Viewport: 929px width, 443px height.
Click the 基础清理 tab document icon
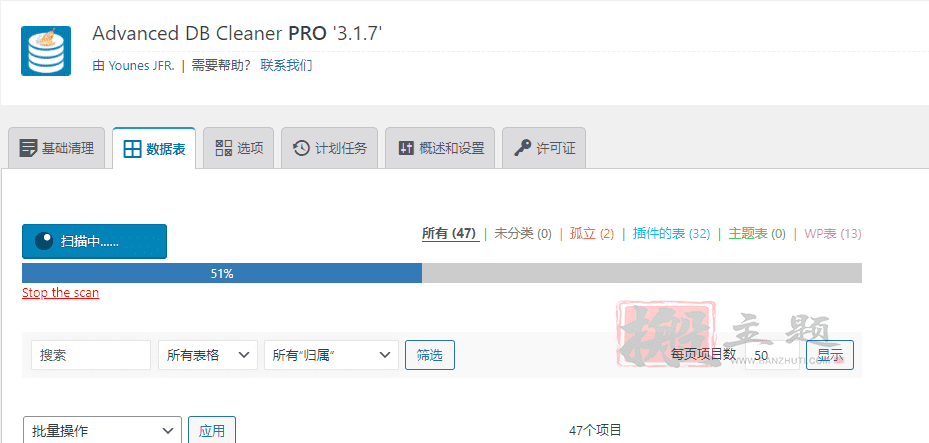click(x=28, y=148)
